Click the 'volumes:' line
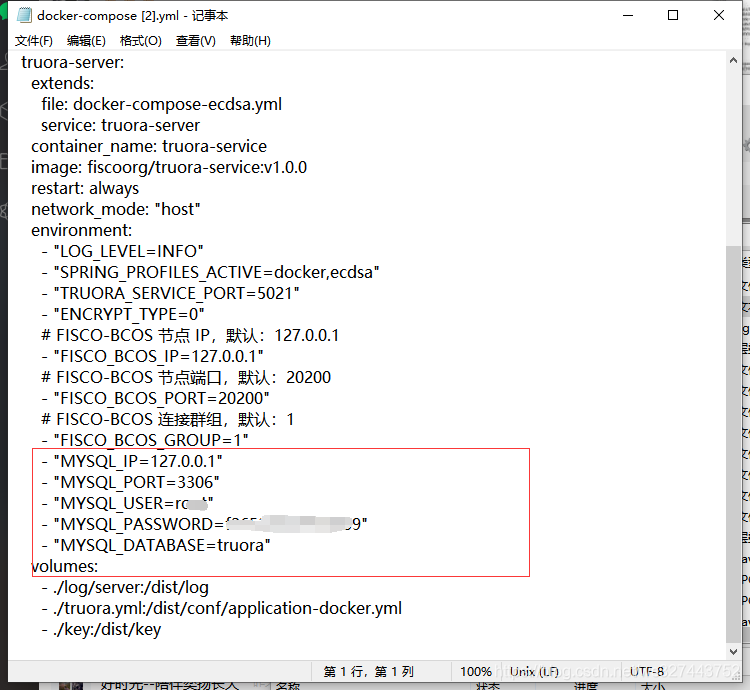Viewport: 750px width, 690px height. [65, 567]
